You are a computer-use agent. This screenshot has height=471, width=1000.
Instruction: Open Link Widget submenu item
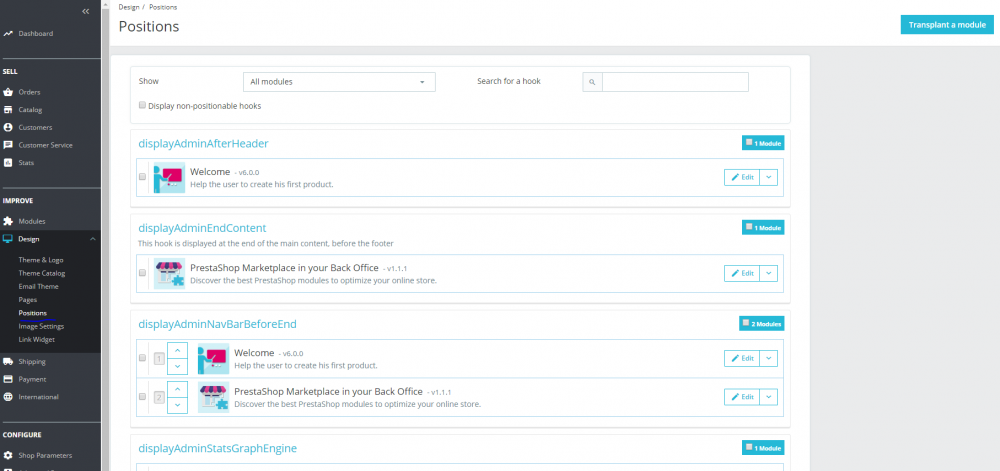pyautogui.click(x=37, y=340)
